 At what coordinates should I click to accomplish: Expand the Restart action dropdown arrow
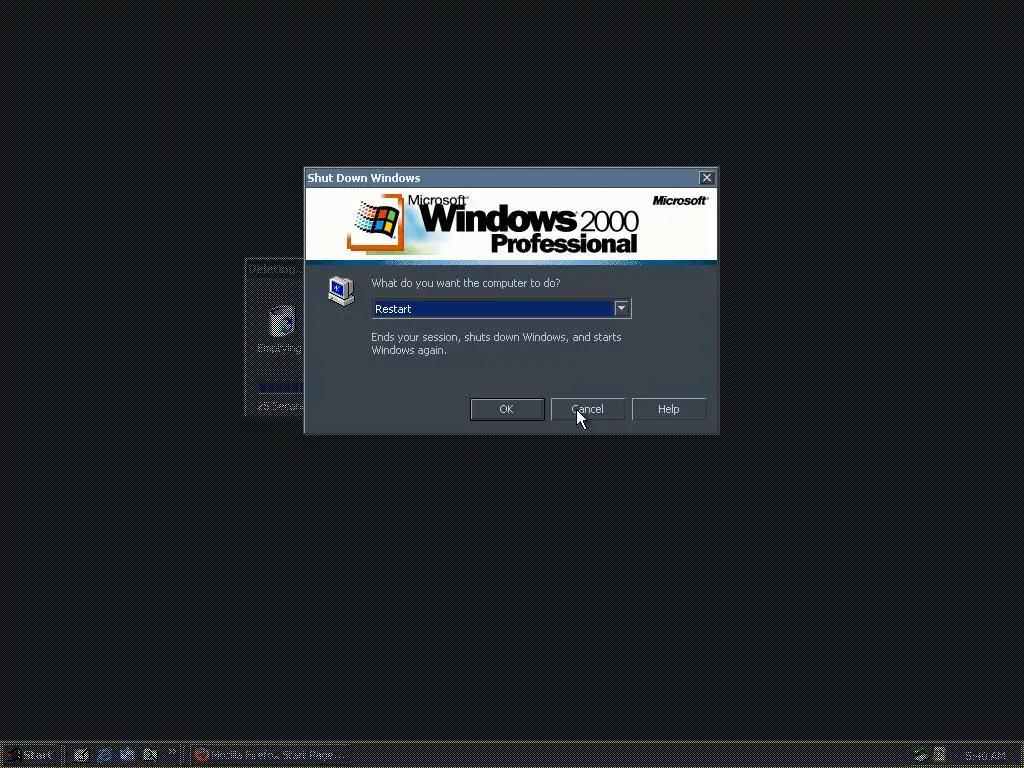pyautogui.click(x=622, y=308)
